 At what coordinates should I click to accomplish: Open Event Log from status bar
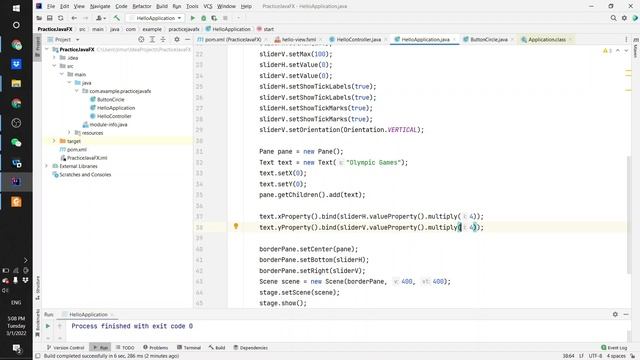click(614, 348)
